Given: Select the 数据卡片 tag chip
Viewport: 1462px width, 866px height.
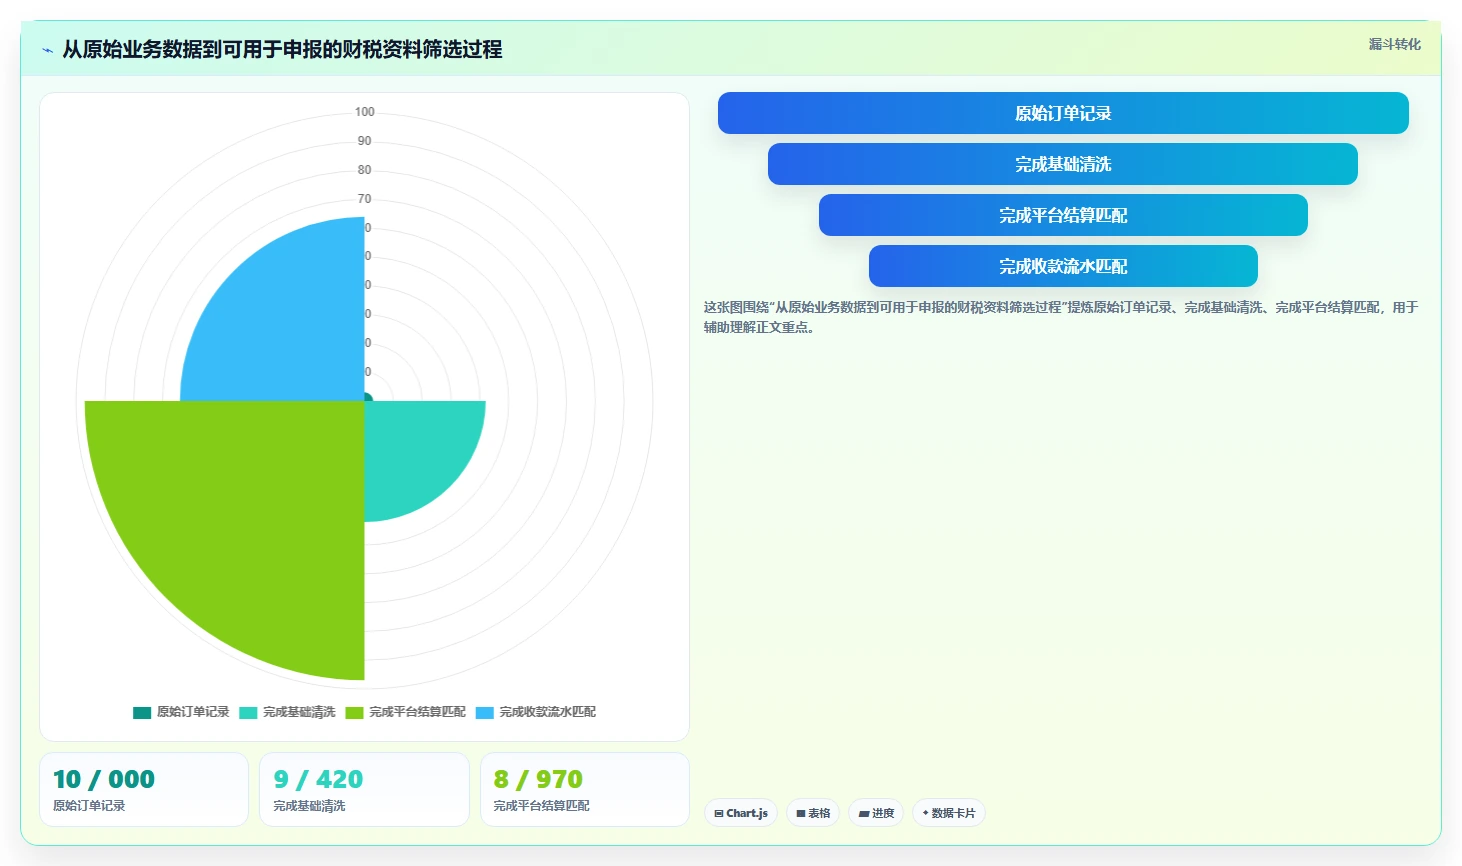Looking at the screenshot, I should tap(949, 813).
